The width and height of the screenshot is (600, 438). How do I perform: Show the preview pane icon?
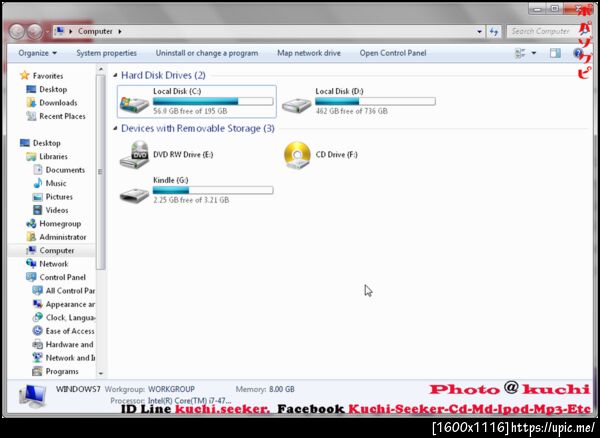(555, 53)
